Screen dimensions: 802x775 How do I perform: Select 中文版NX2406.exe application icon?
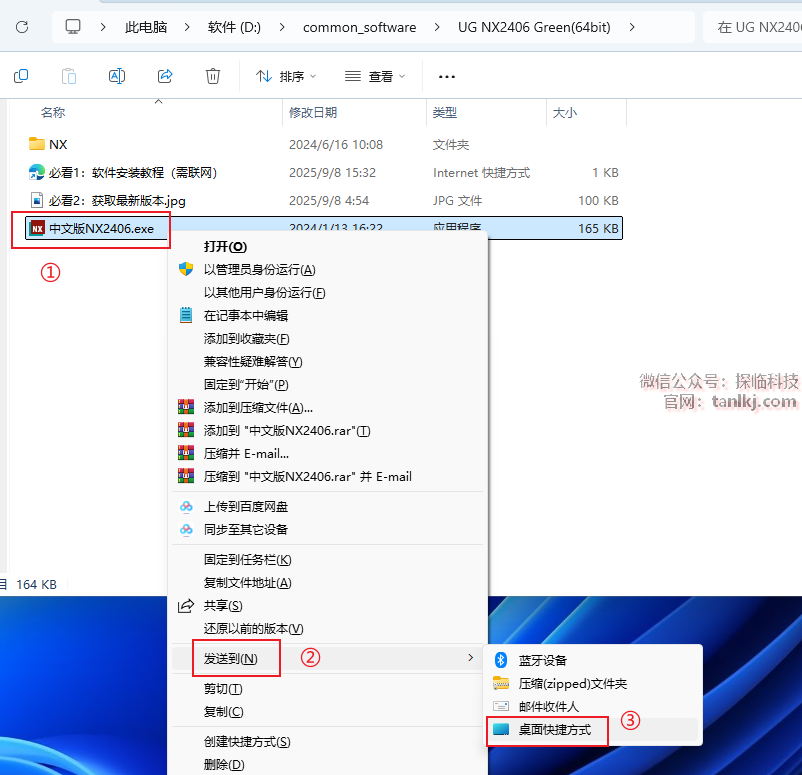(x=37, y=228)
